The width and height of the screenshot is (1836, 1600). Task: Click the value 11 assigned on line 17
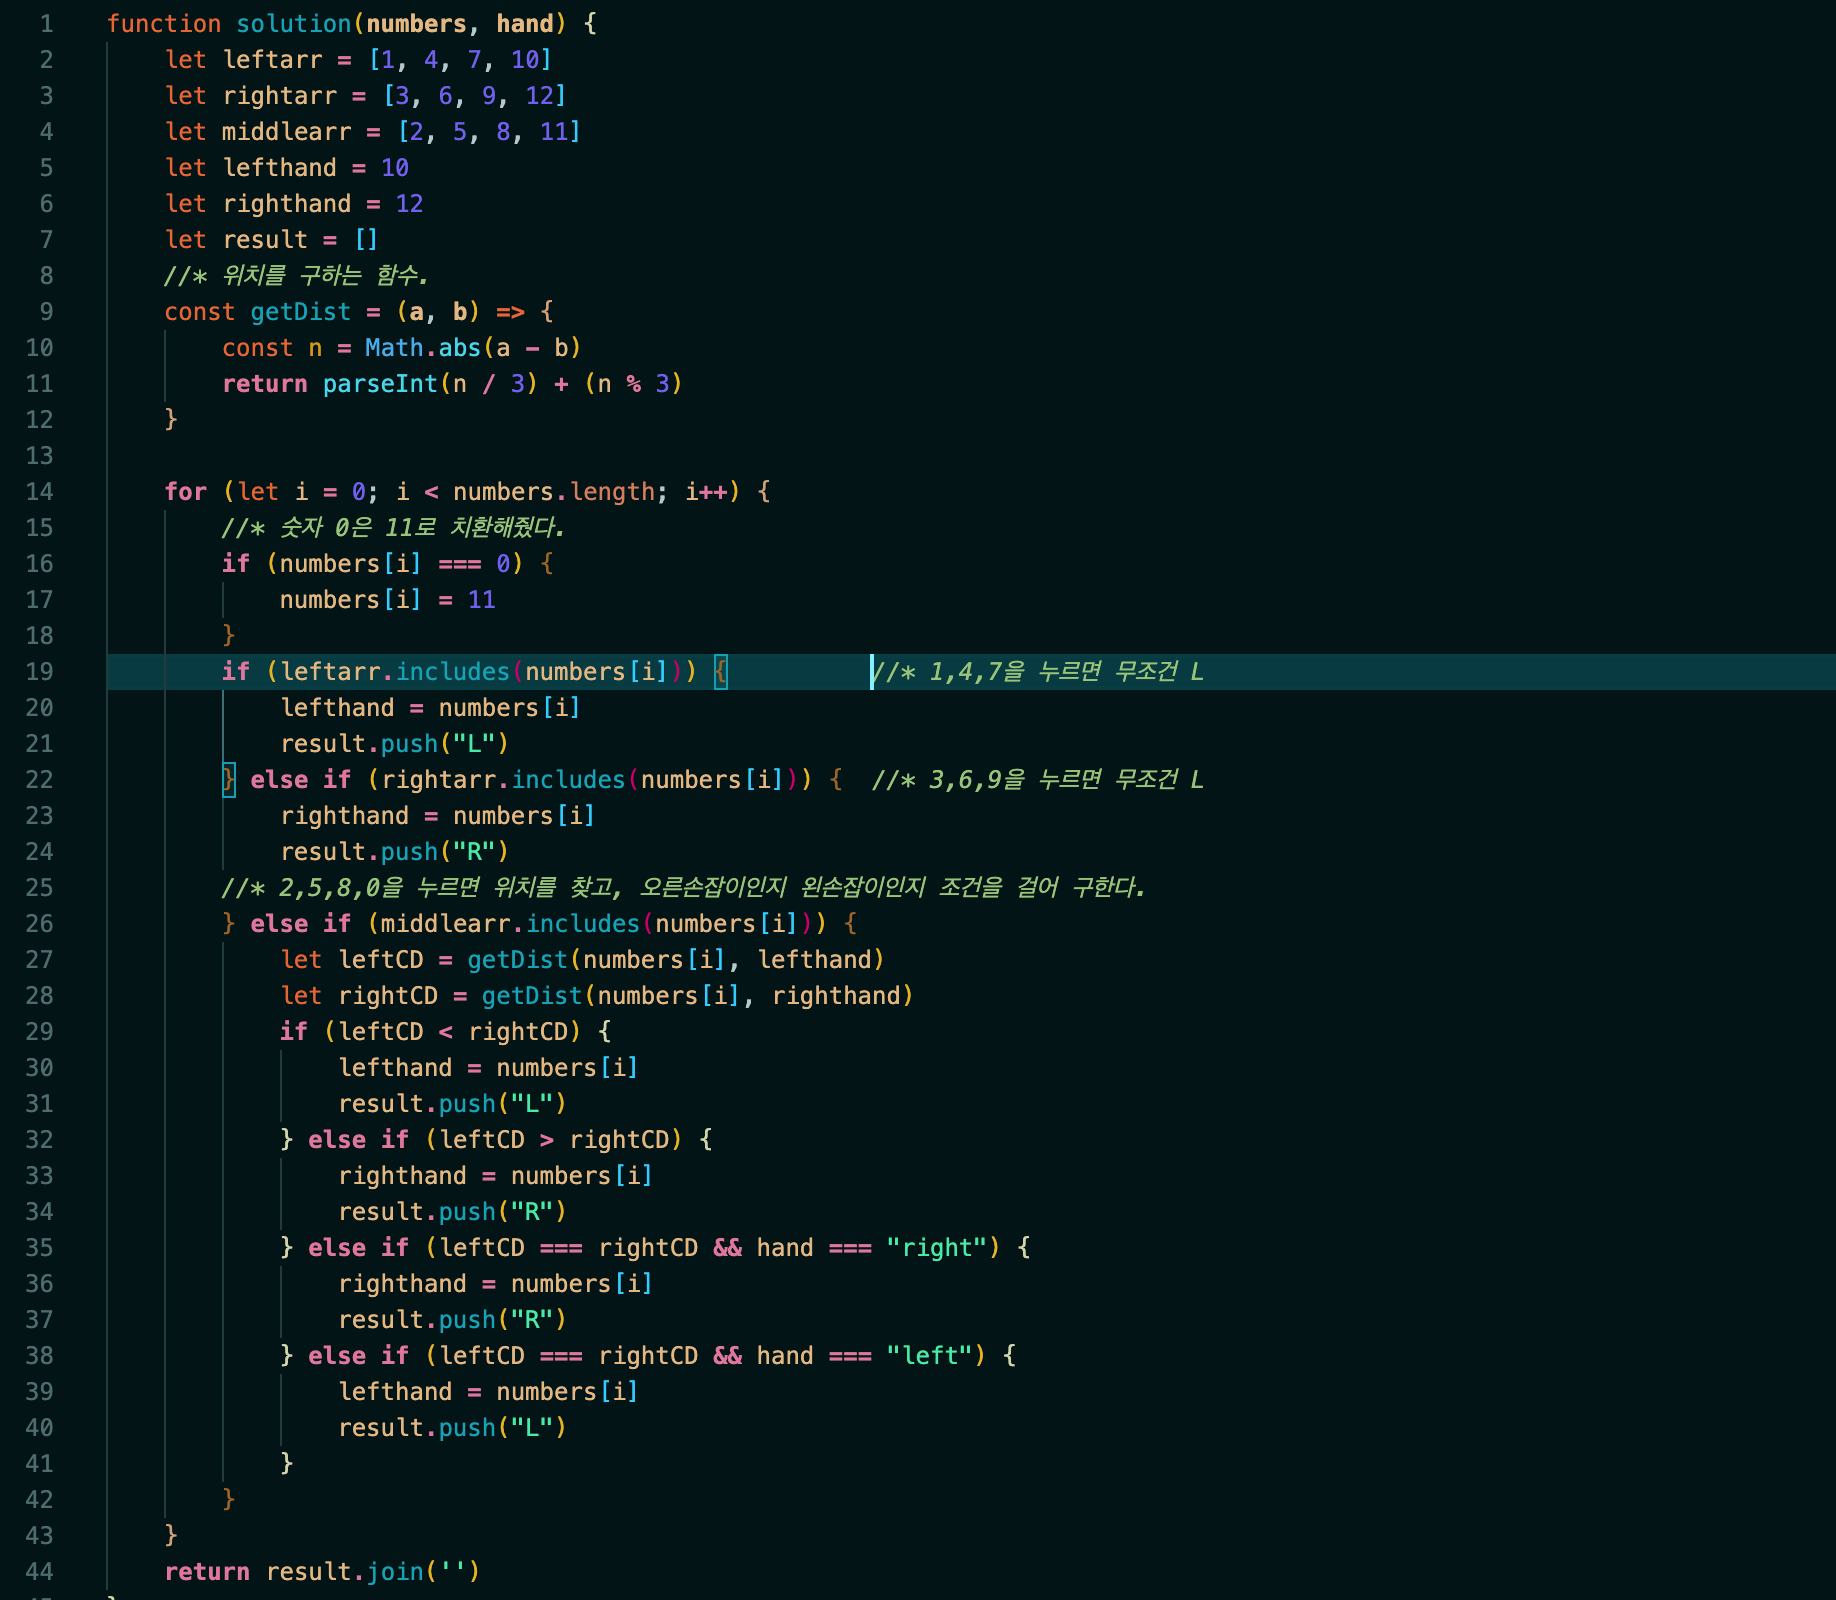coord(481,600)
